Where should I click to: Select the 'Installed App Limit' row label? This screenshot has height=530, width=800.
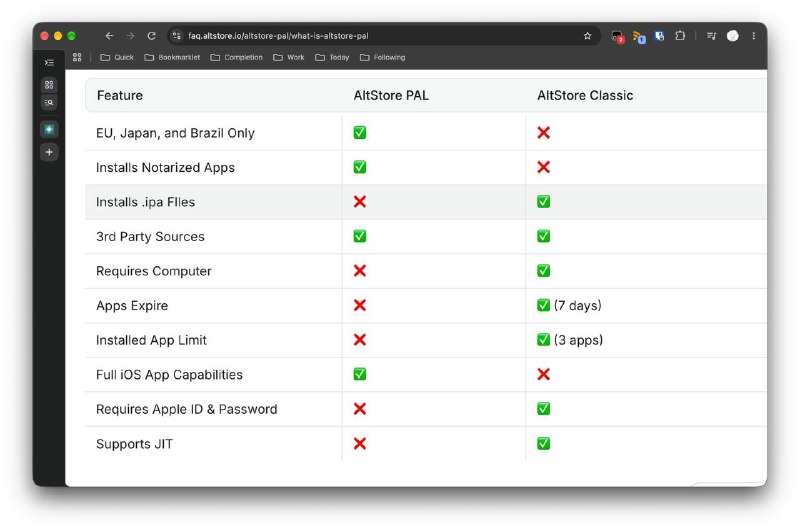pyautogui.click(x=151, y=340)
